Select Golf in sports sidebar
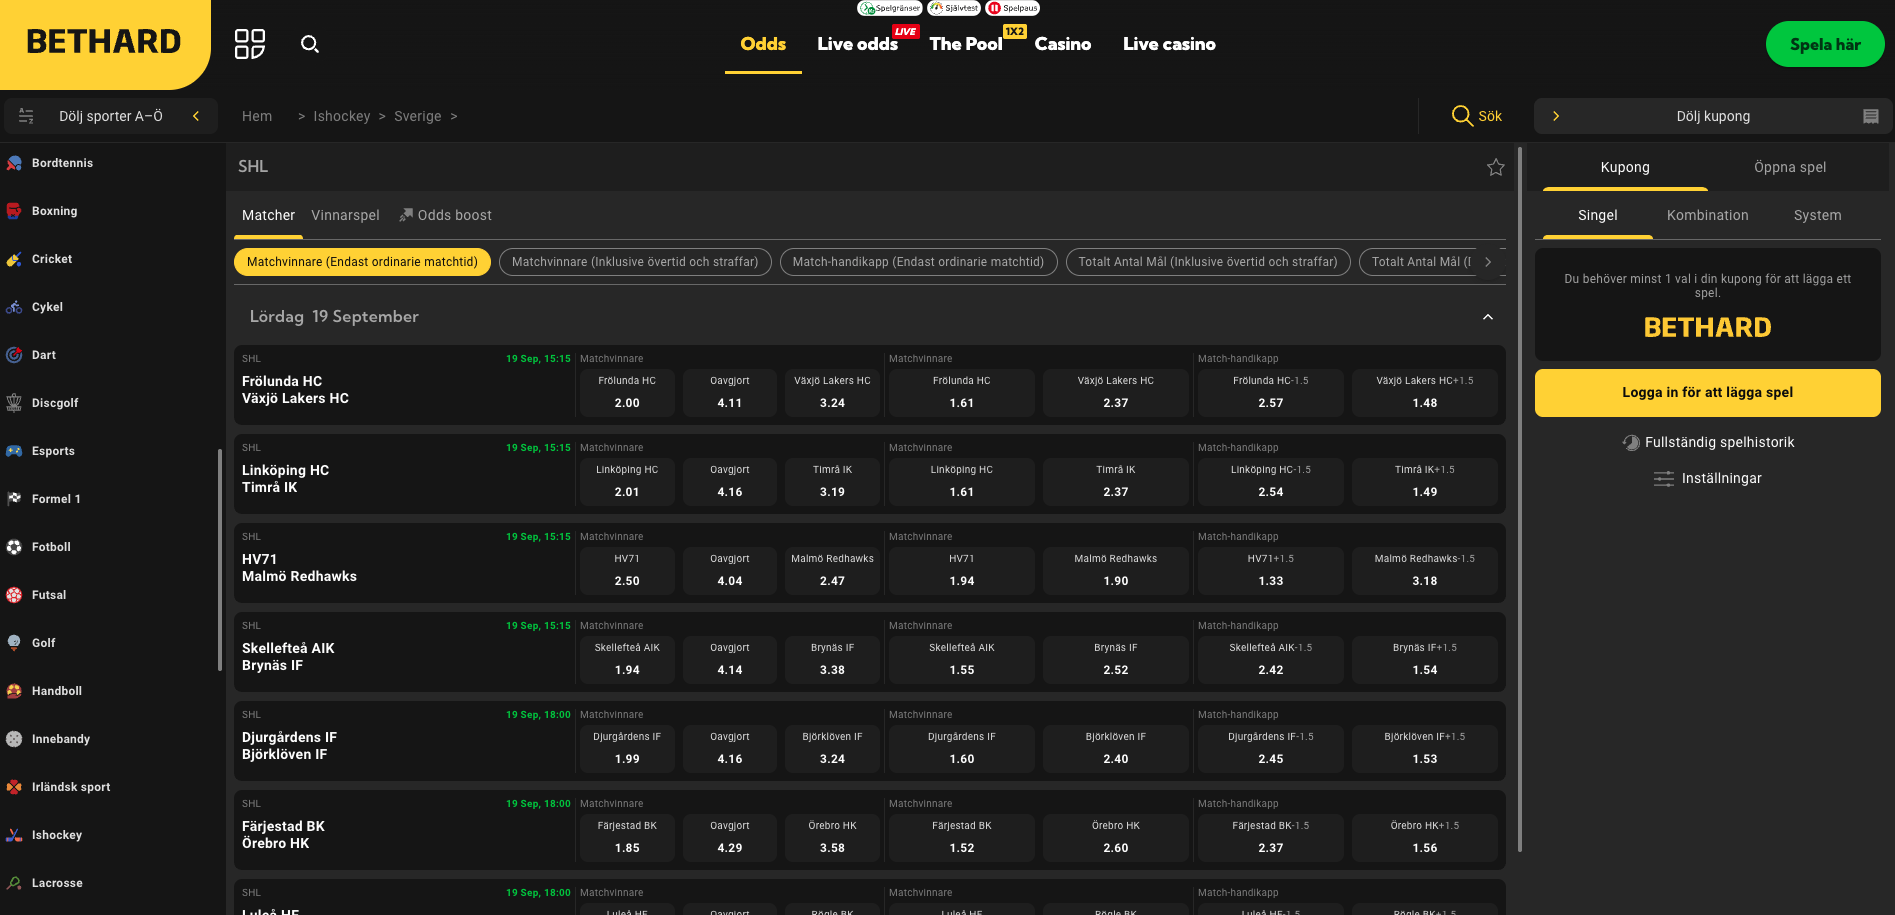1895x915 pixels. coord(44,643)
